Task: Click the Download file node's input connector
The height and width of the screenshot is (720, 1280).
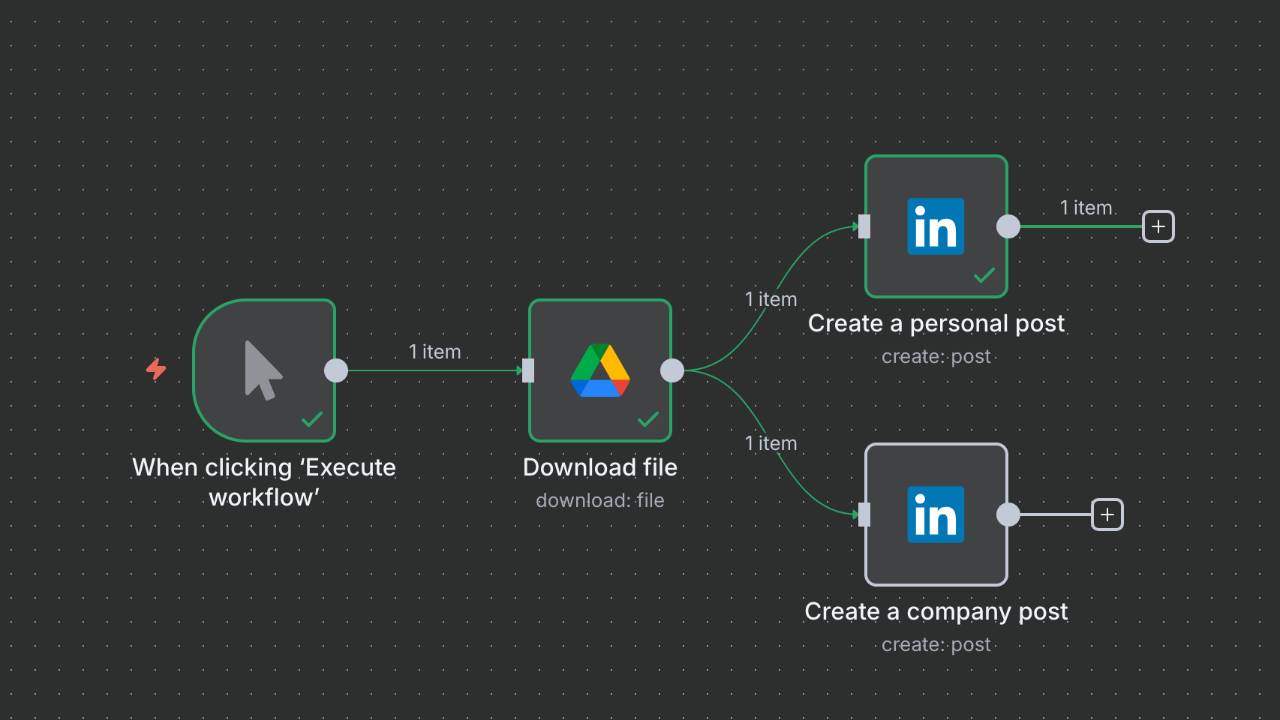Action: (528, 370)
